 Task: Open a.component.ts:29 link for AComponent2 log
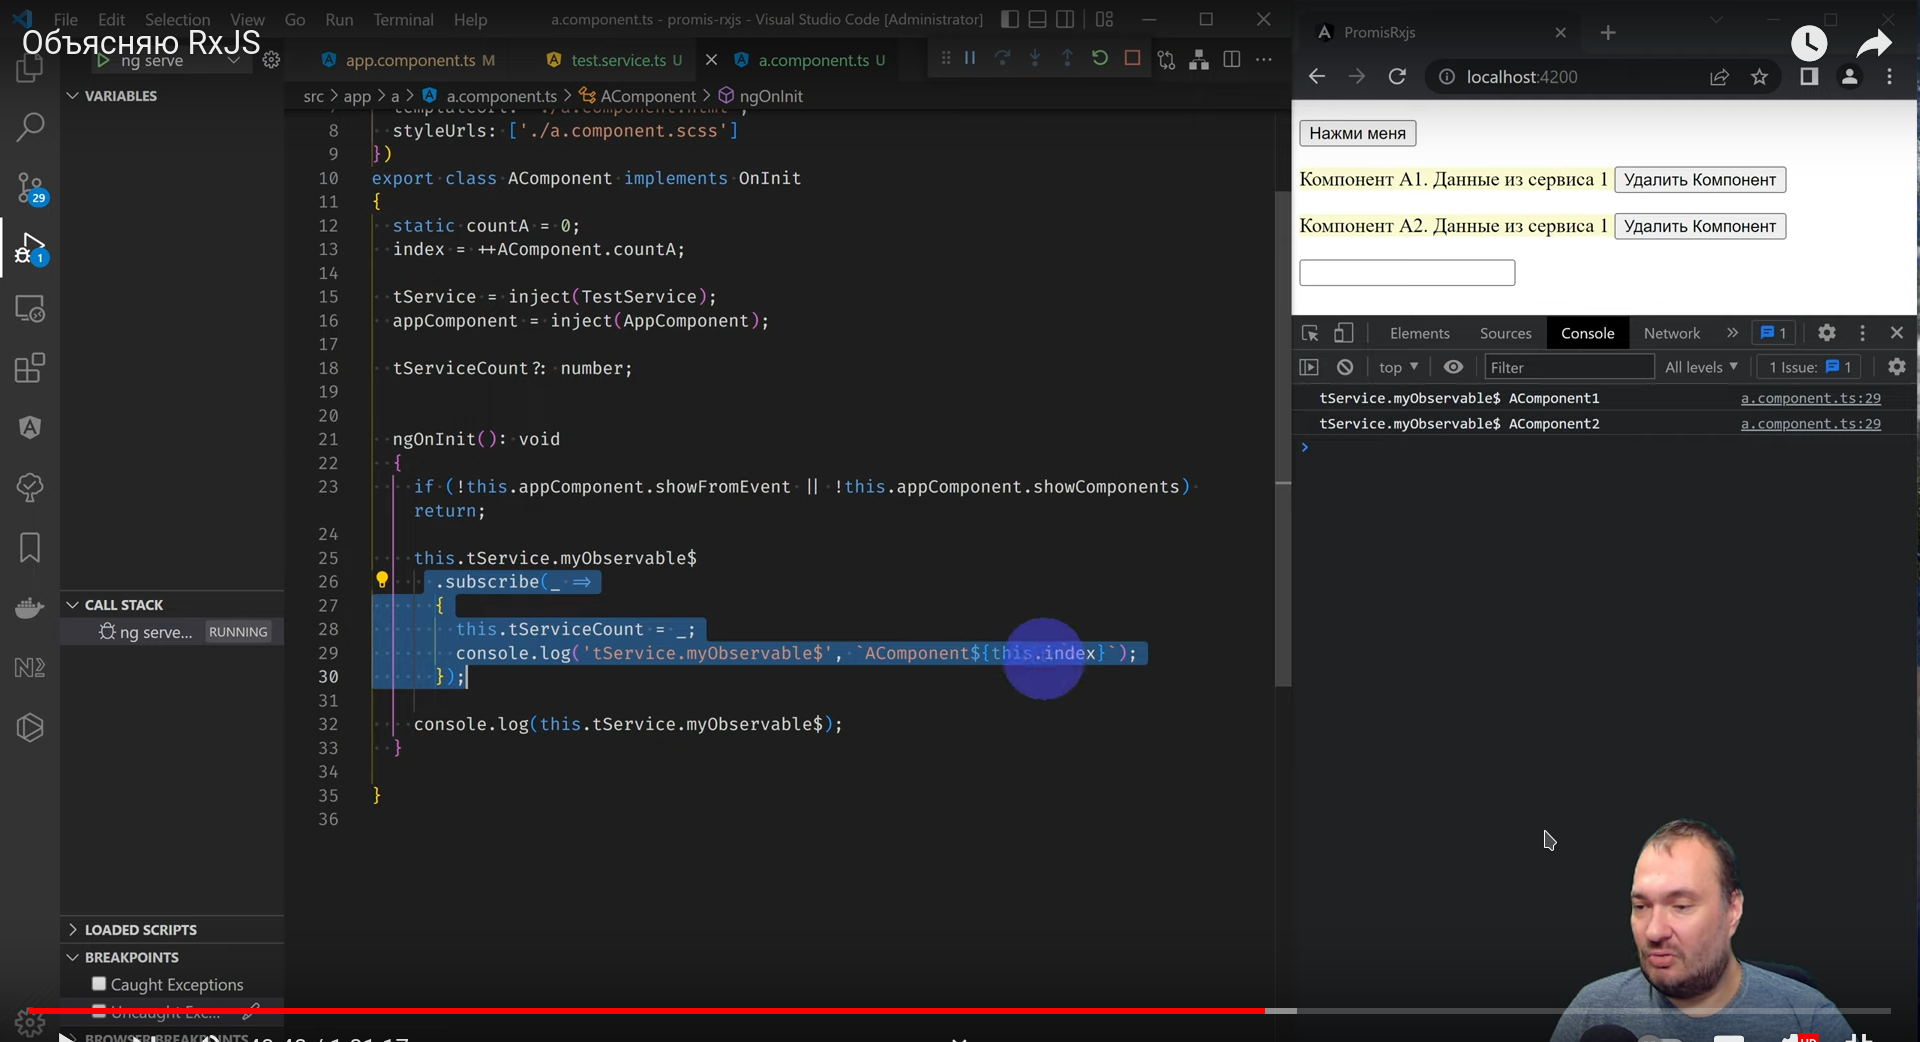(x=1810, y=424)
